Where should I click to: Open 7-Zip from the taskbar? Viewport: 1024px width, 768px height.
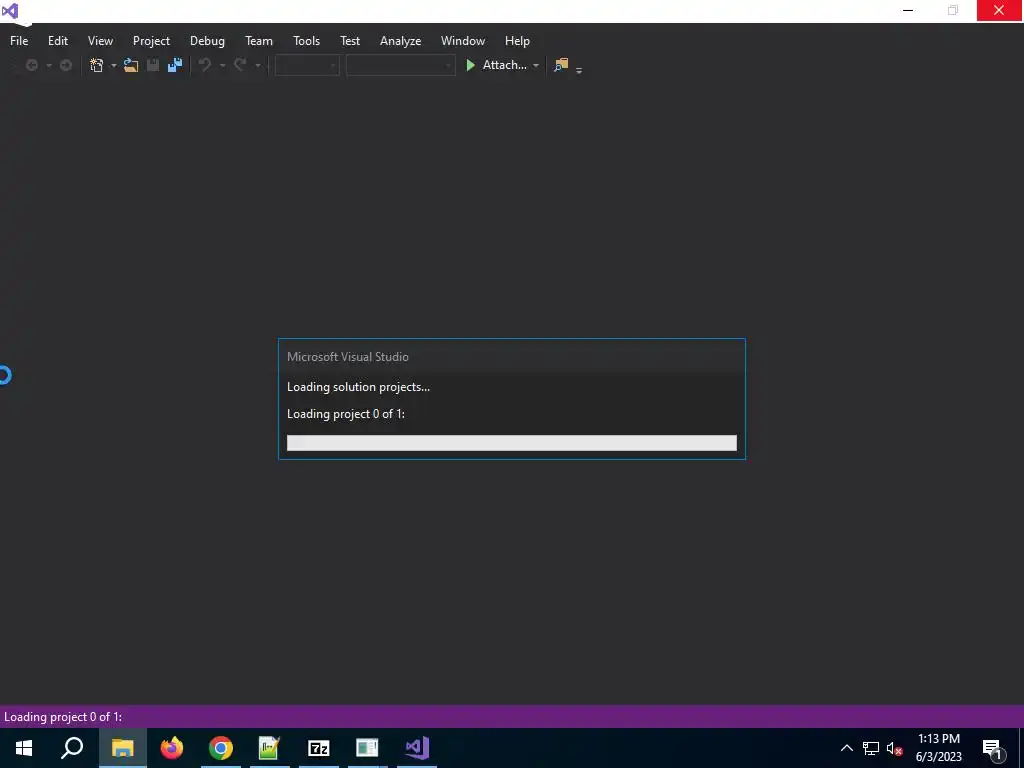tap(319, 748)
